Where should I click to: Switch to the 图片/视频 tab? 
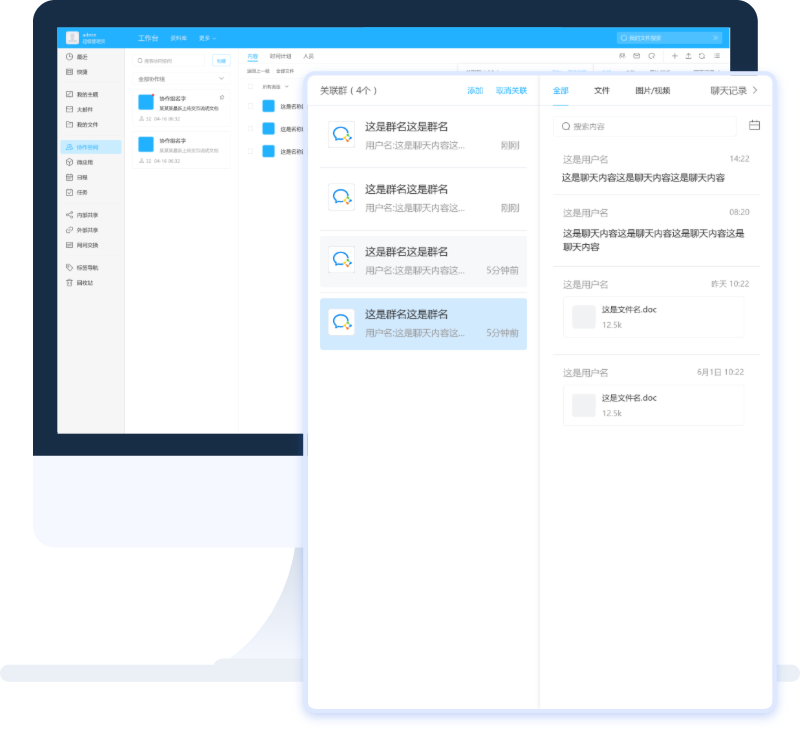click(x=653, y=90)
